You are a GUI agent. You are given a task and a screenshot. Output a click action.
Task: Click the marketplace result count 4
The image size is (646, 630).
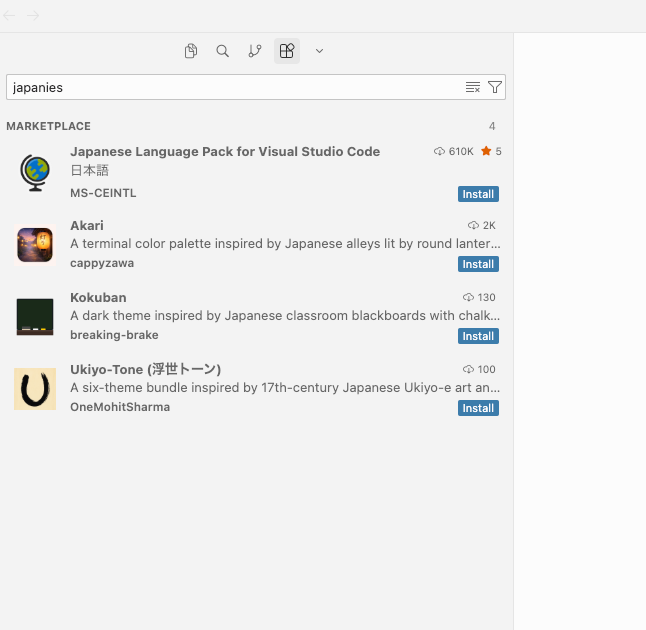tap(492, 126)
